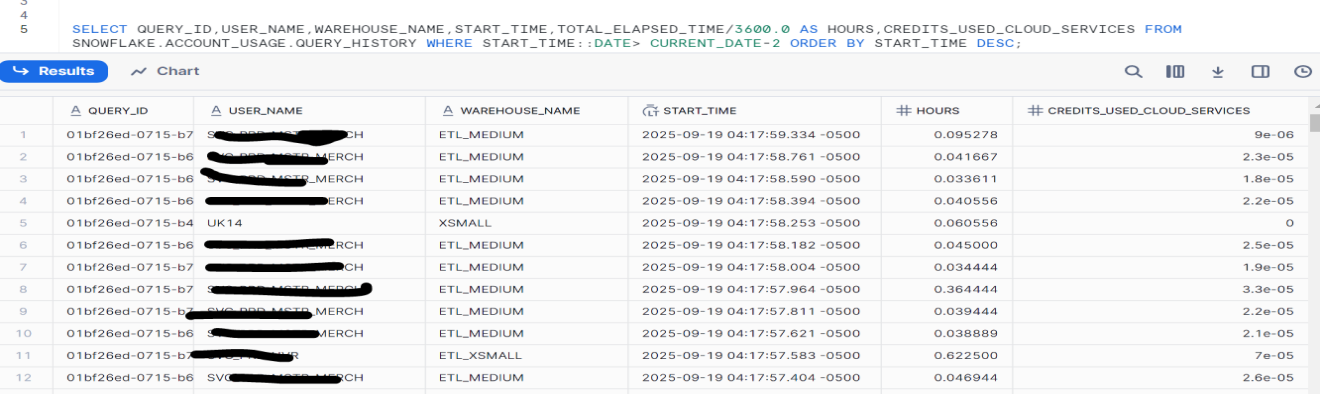
Task: Open the results search icon
Action: [x=1133, y=72]
